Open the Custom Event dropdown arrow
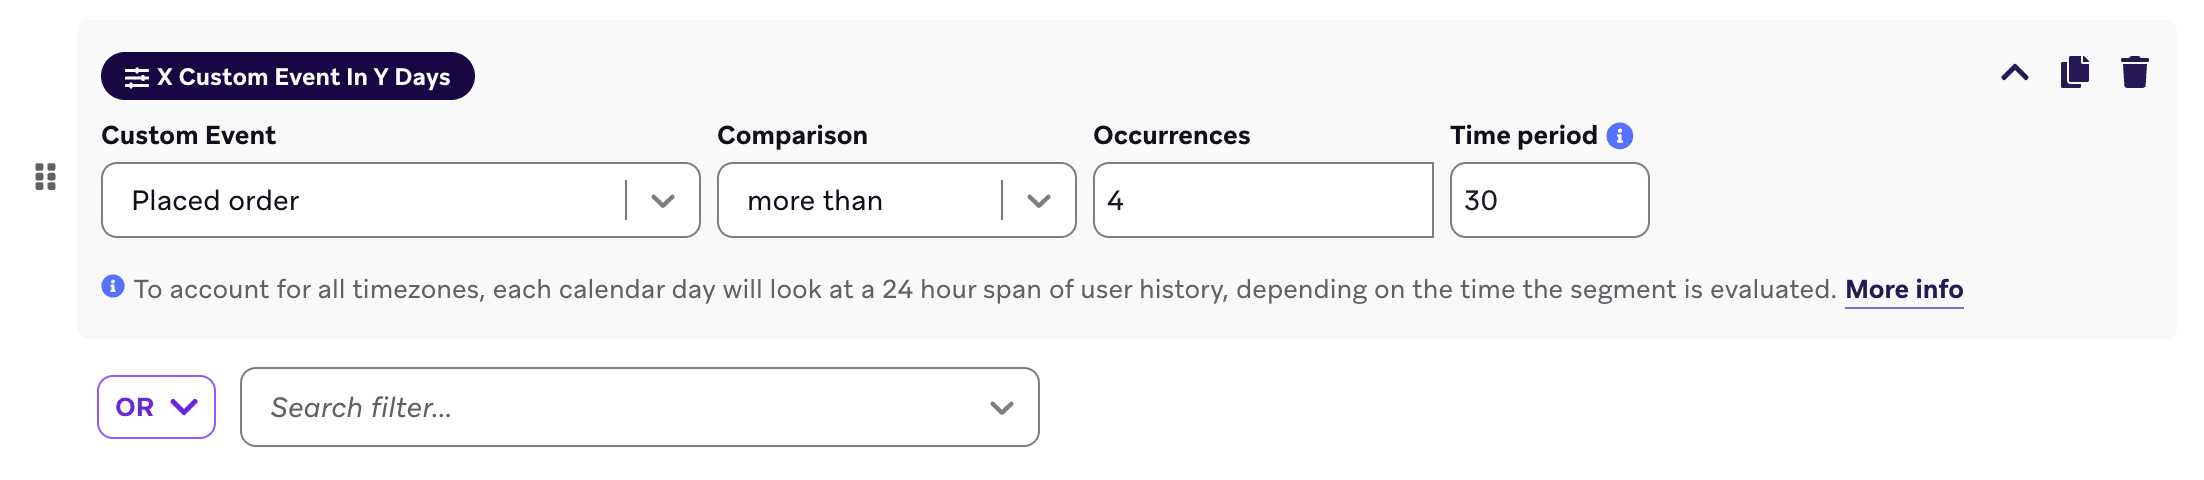The image size is (2204, 480). coord(662,201)
